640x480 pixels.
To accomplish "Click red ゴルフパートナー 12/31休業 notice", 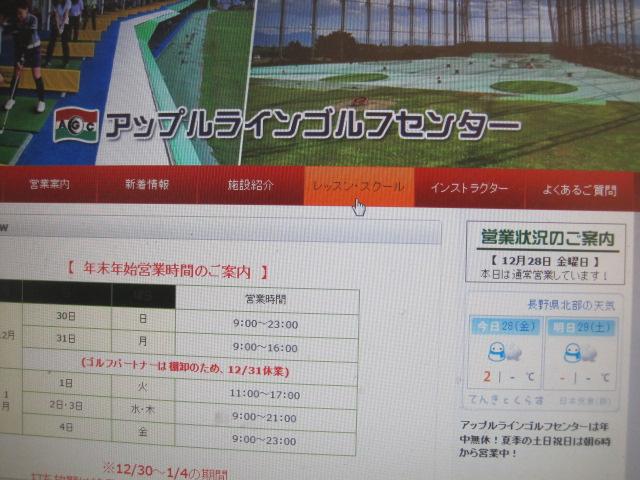I will [185, 368].
